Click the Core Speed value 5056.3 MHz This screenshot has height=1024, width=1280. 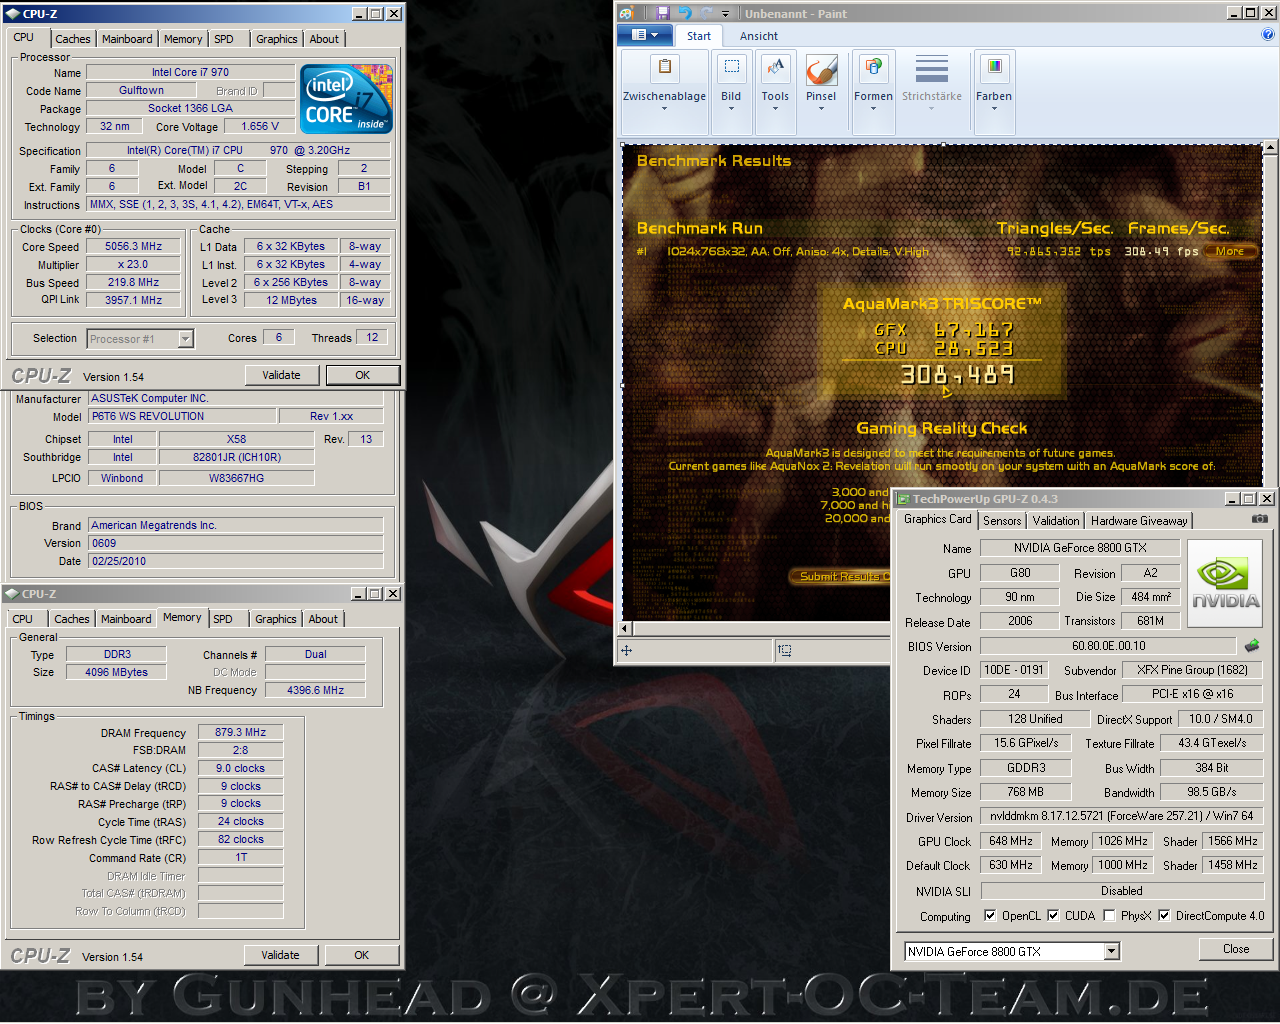(x=133, y=246)
